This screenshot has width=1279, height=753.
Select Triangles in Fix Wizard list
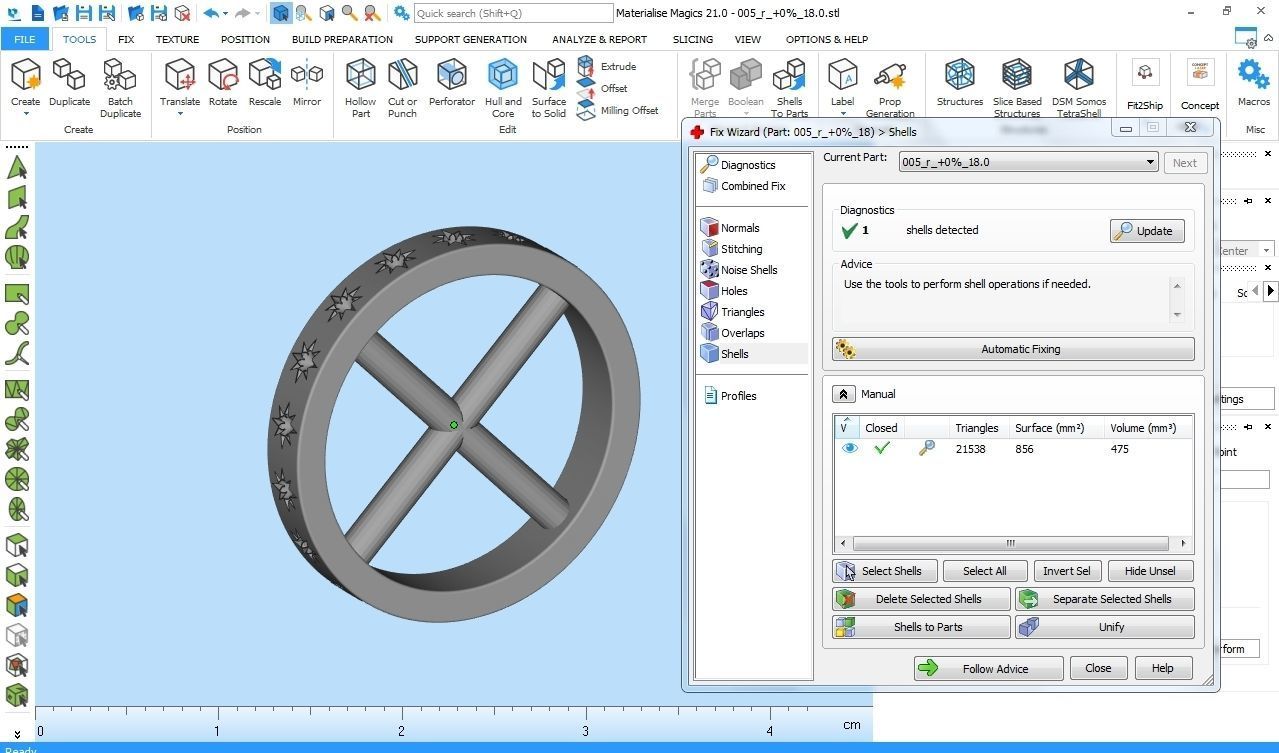pos(733,312)
